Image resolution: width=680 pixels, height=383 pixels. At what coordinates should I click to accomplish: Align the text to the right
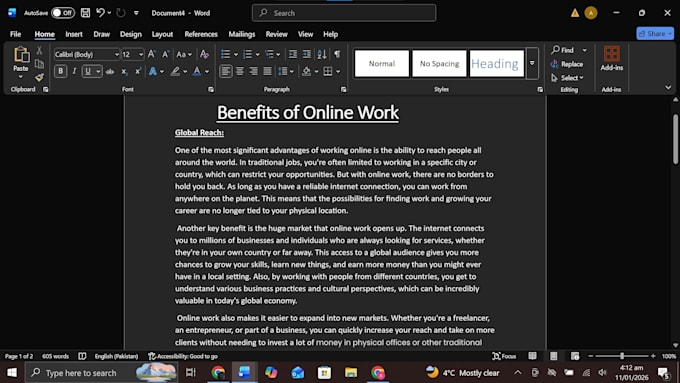pos(253,71)
